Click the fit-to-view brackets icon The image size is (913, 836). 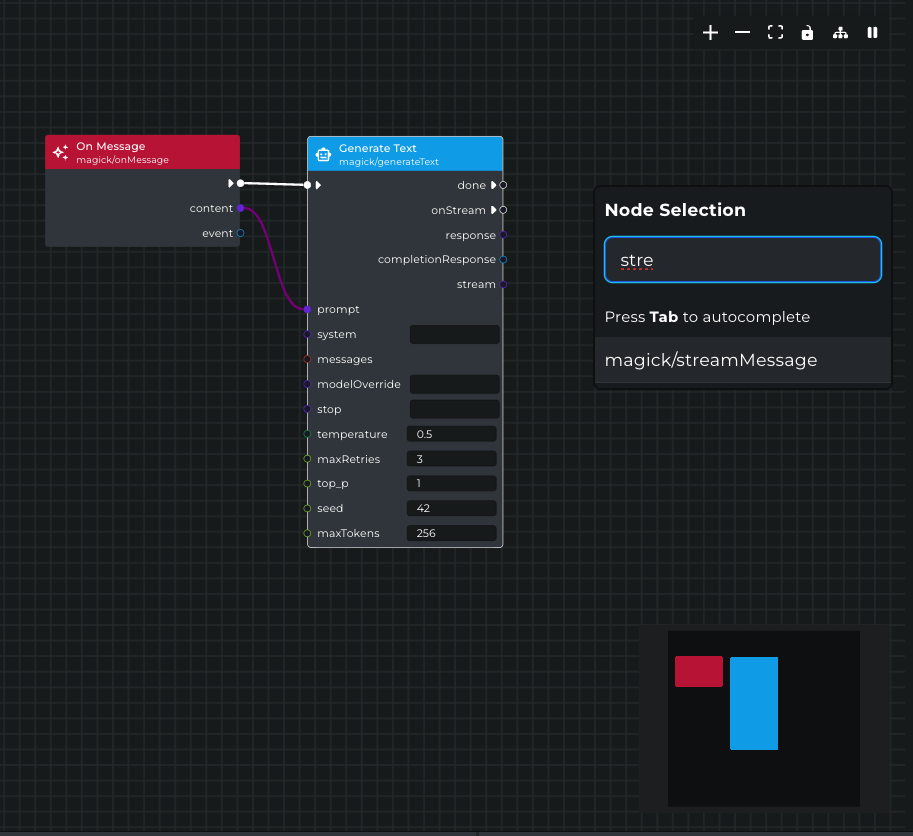click(x=775, y=32)
